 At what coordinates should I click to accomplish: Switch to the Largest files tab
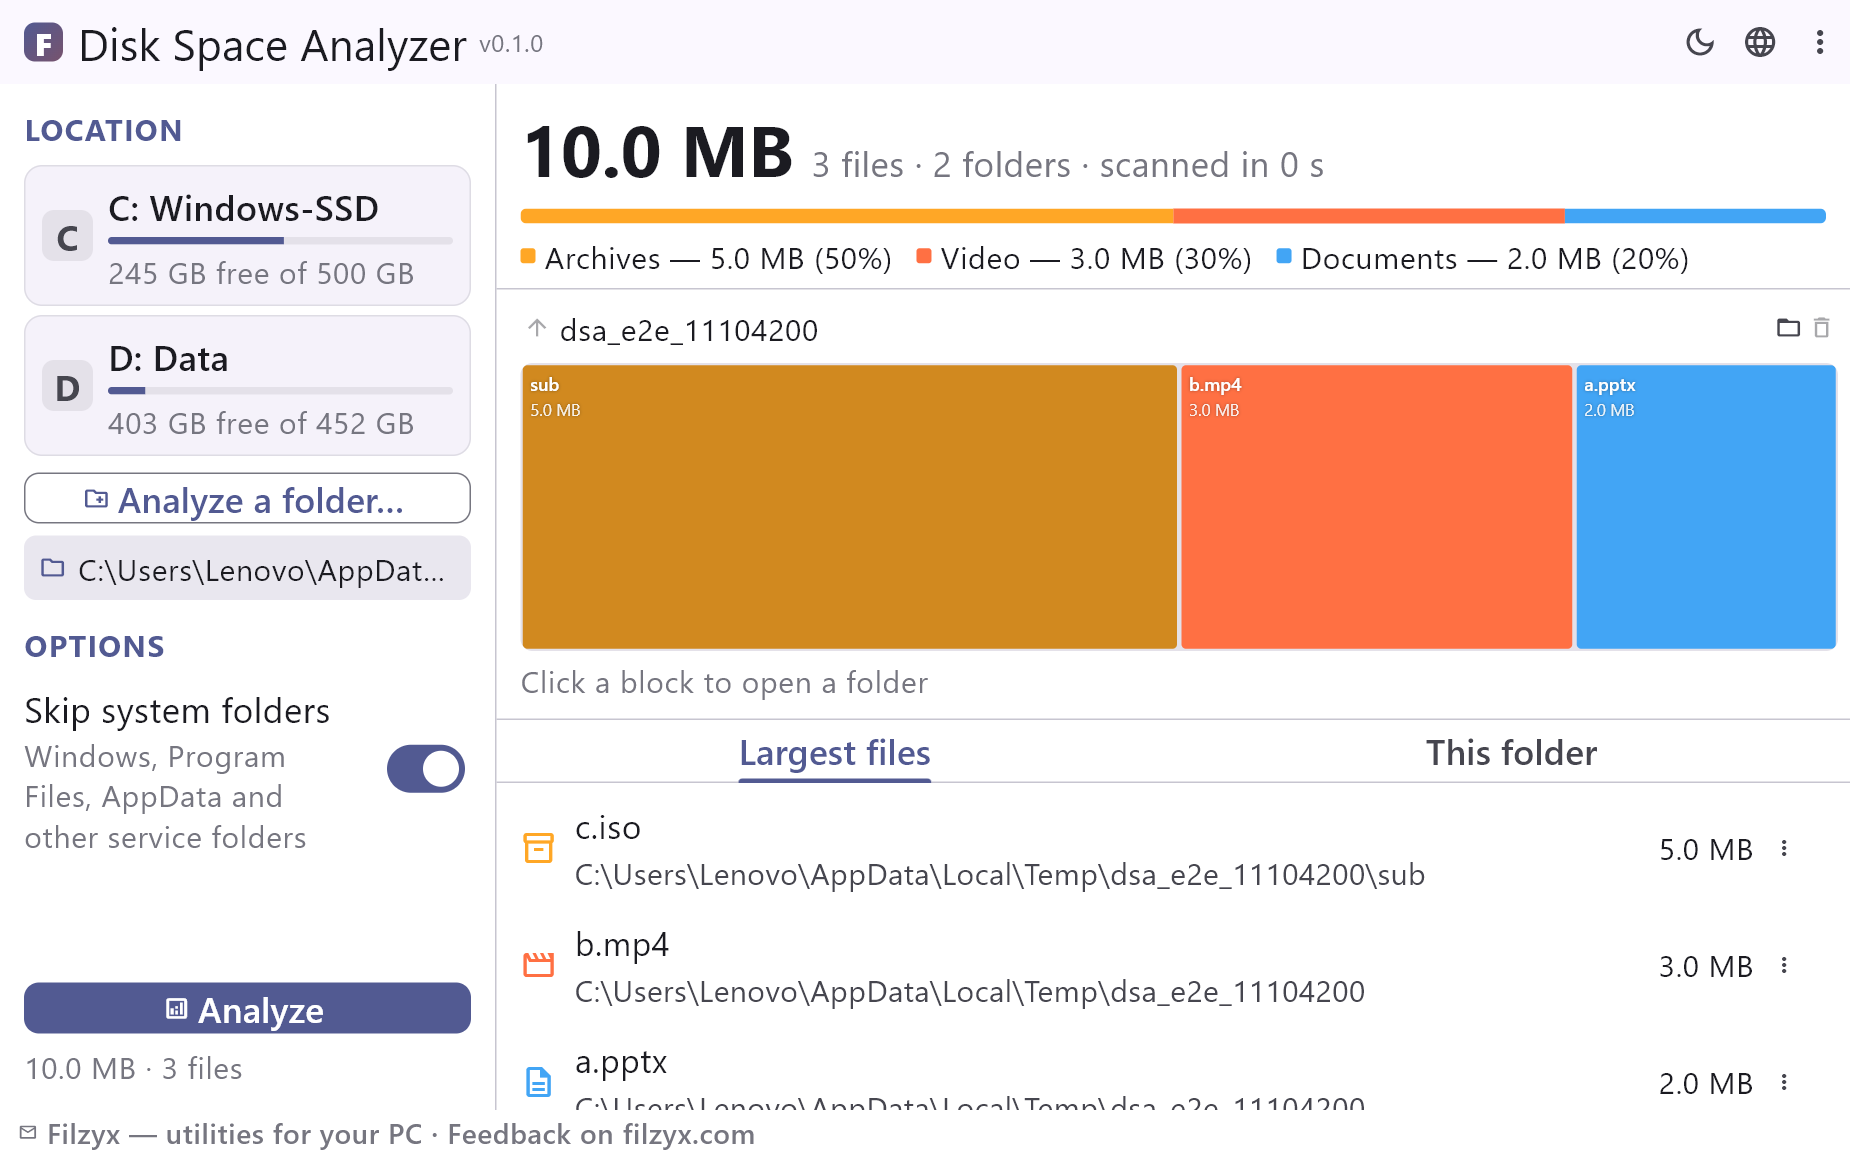[x=835, y=752]
